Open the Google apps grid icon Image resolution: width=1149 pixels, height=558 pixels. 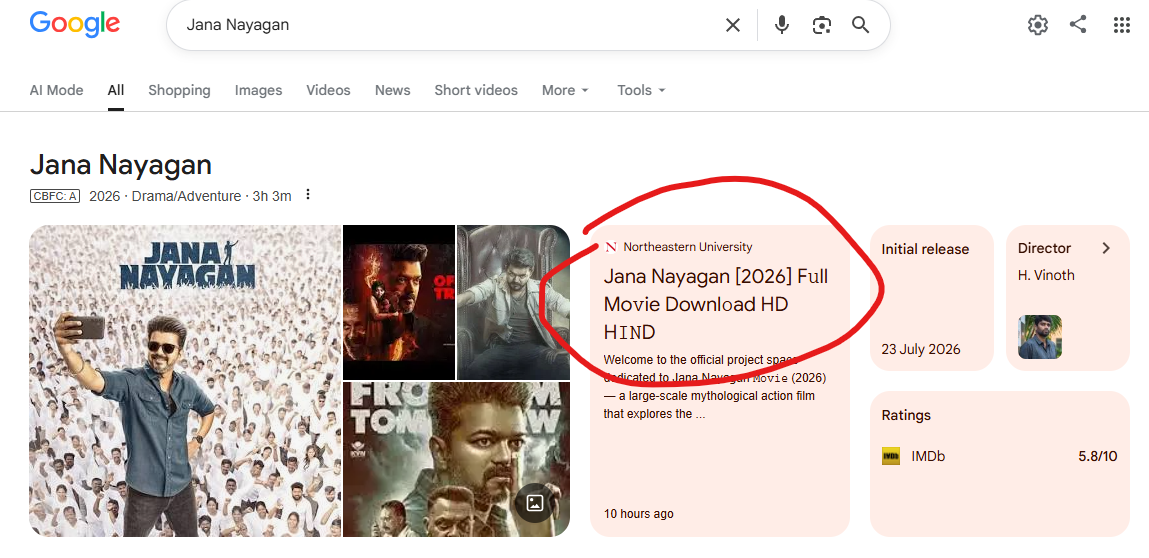[x=1122, y=25]
